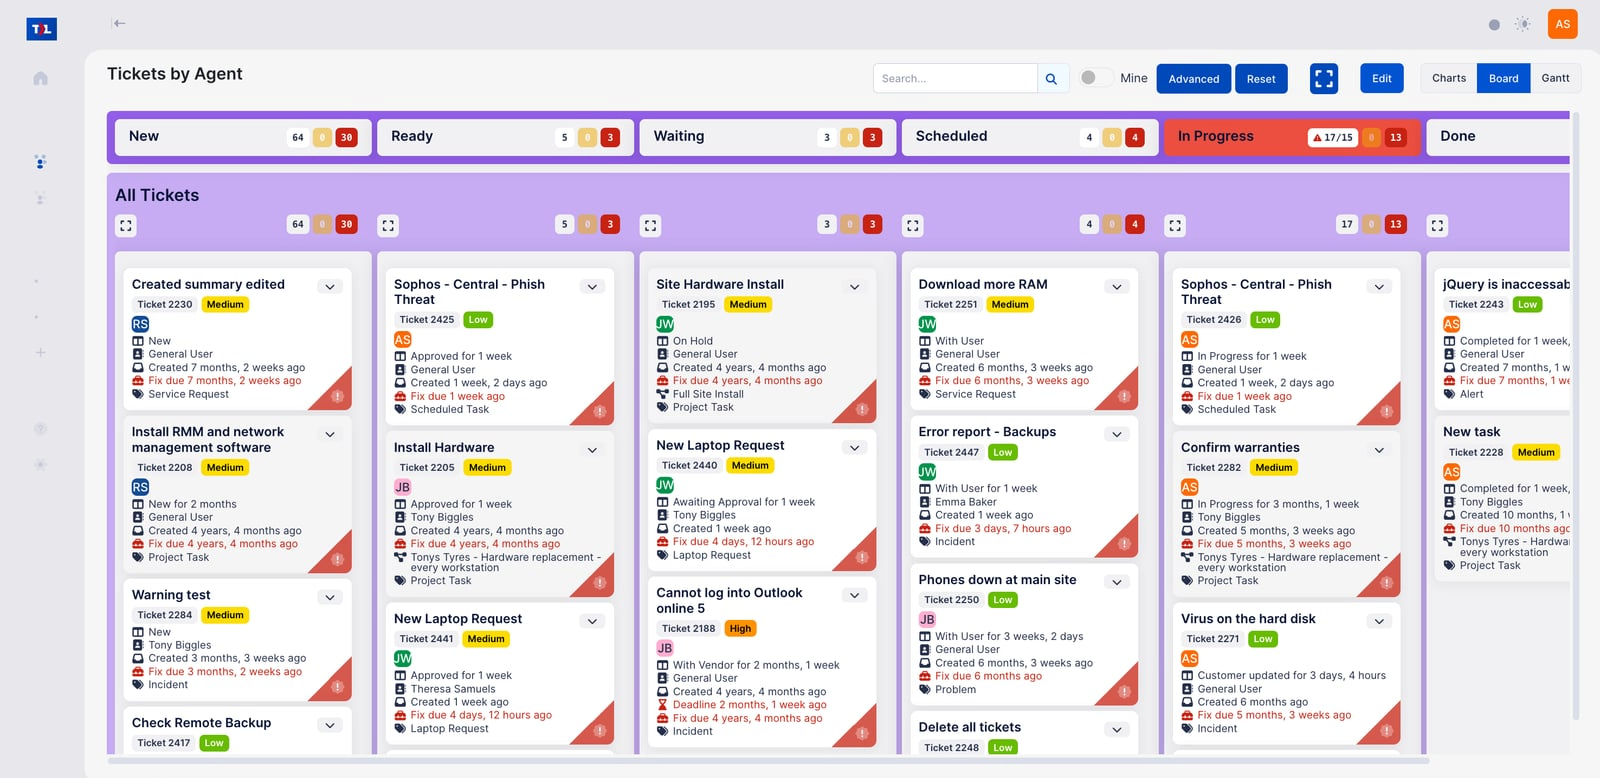The width and height of the screenshot is (1600, 778).
Task: Focus the Search input field
Action: coord(955,79)
